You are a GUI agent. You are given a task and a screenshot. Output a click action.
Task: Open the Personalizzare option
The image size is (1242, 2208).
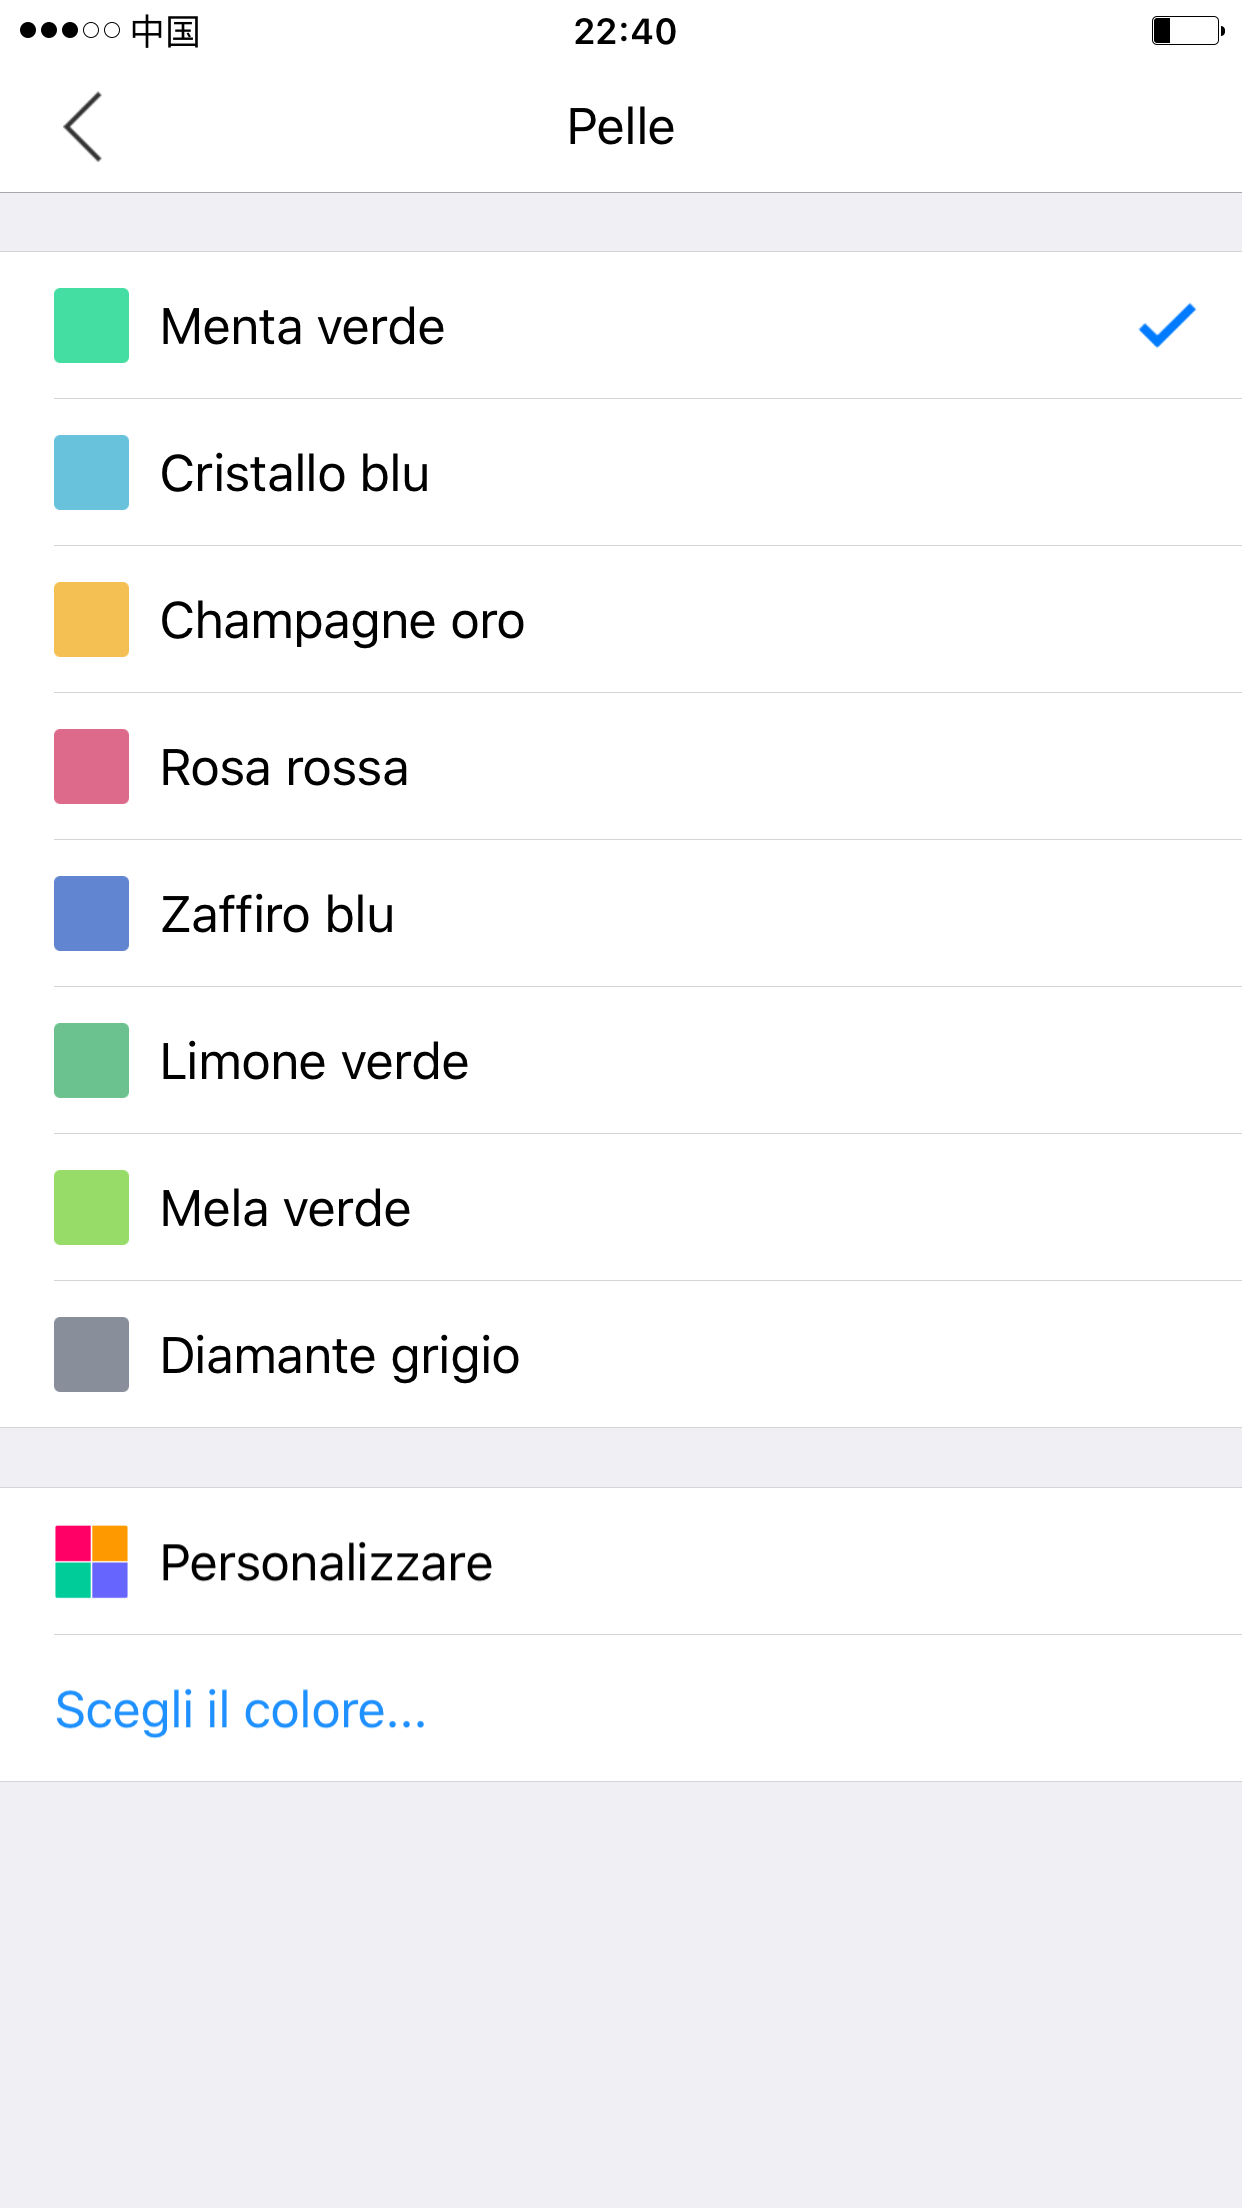pos(621,1562)
